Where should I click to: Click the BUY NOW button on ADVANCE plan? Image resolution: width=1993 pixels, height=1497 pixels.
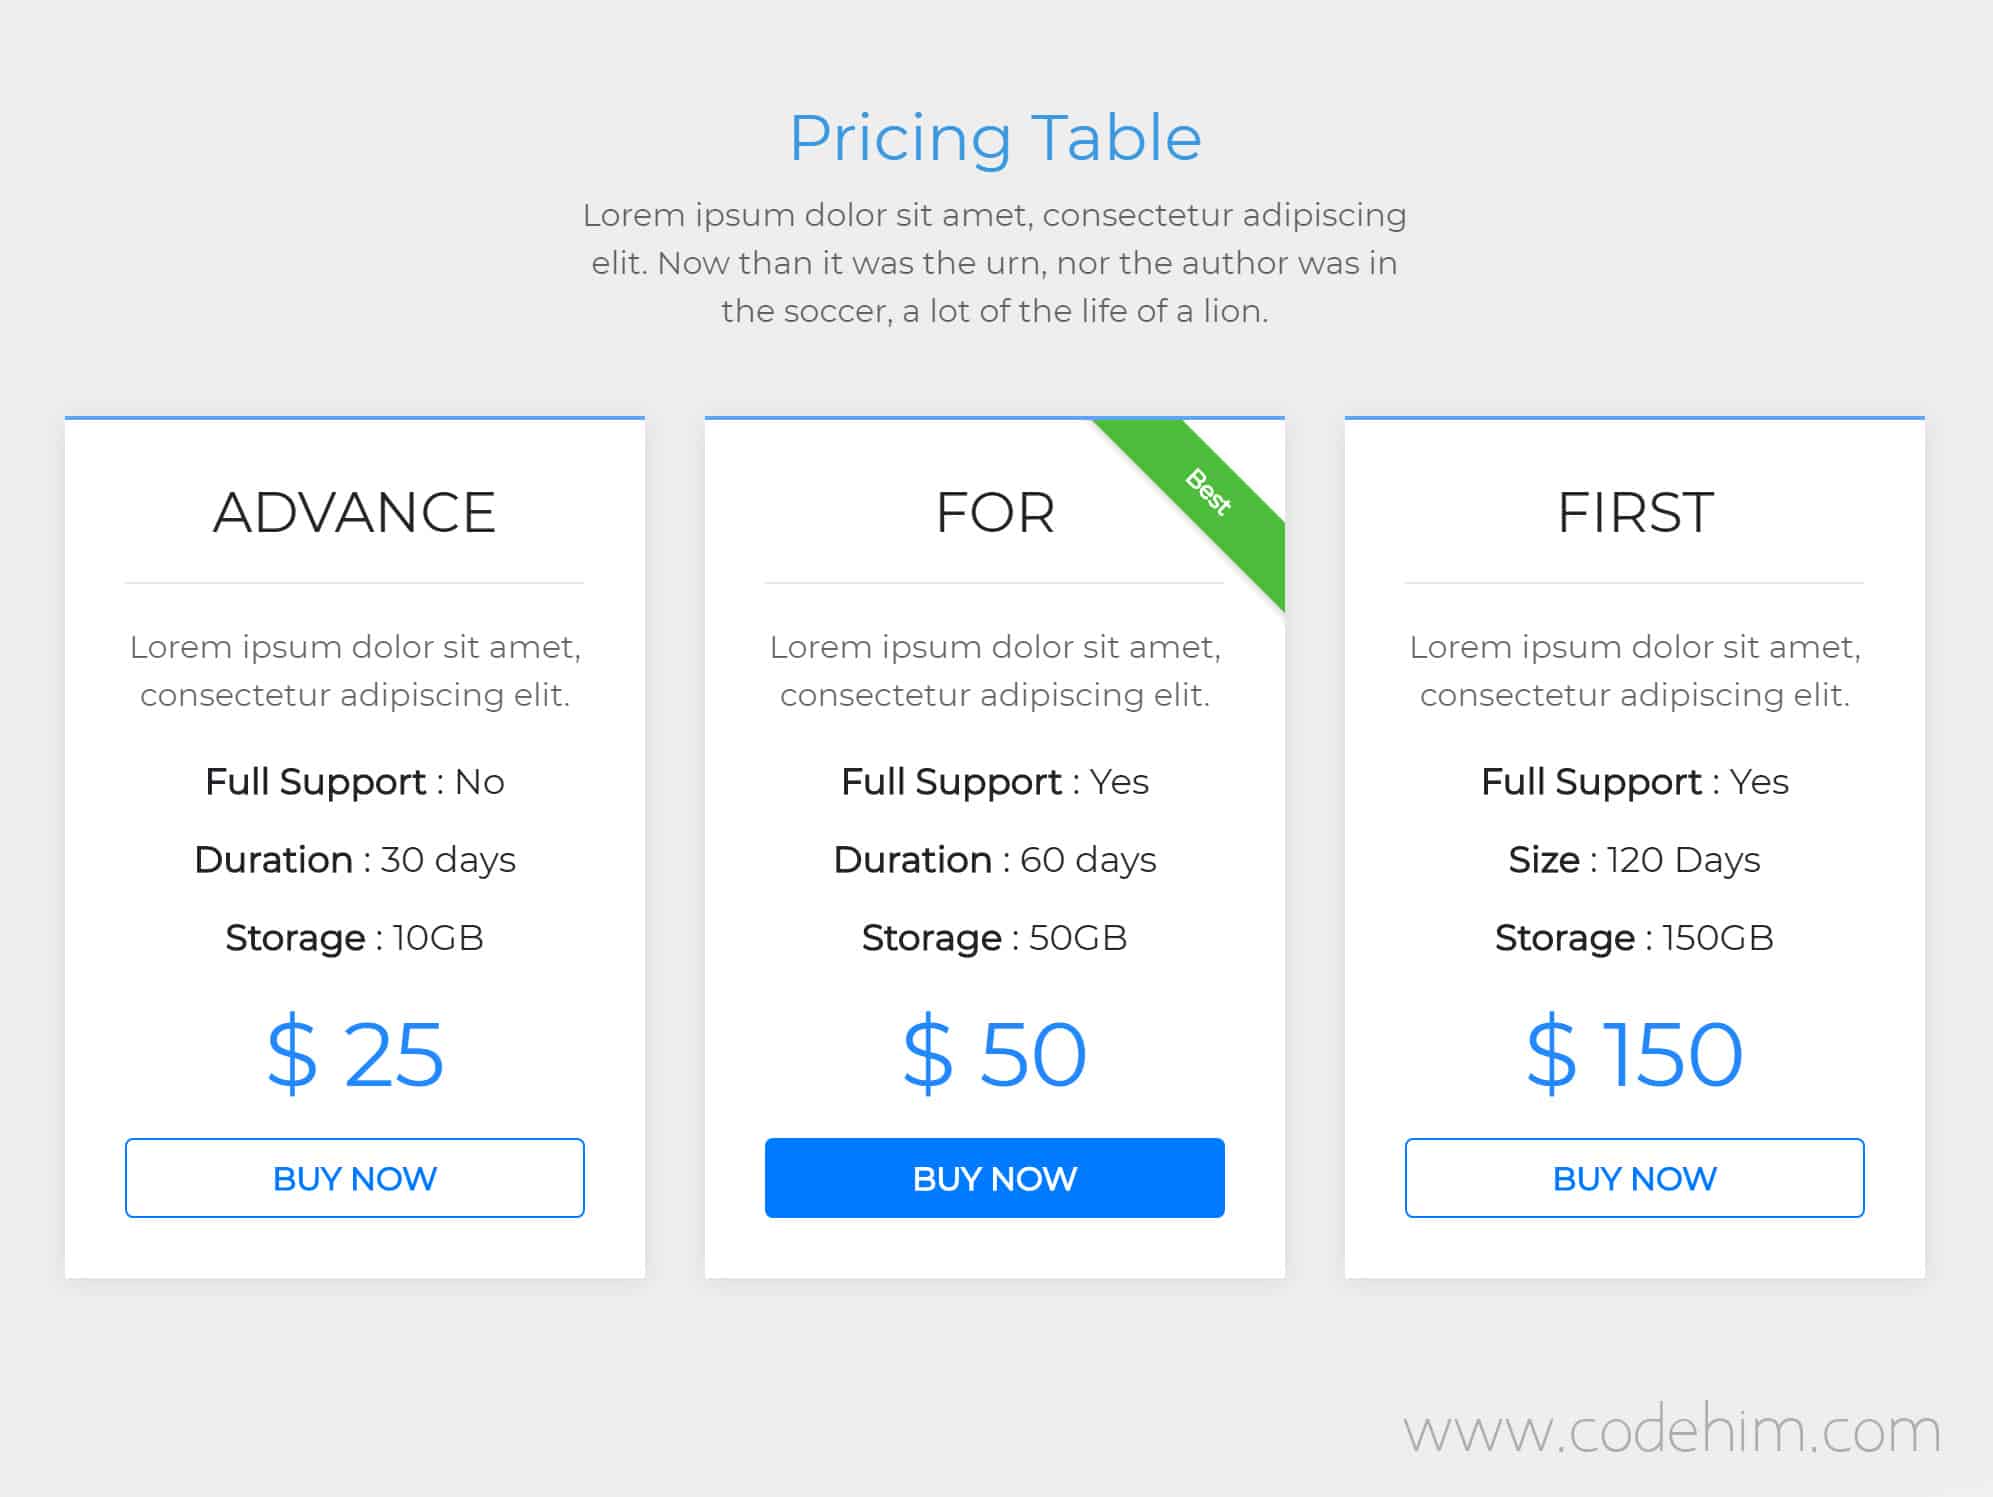354,1178
